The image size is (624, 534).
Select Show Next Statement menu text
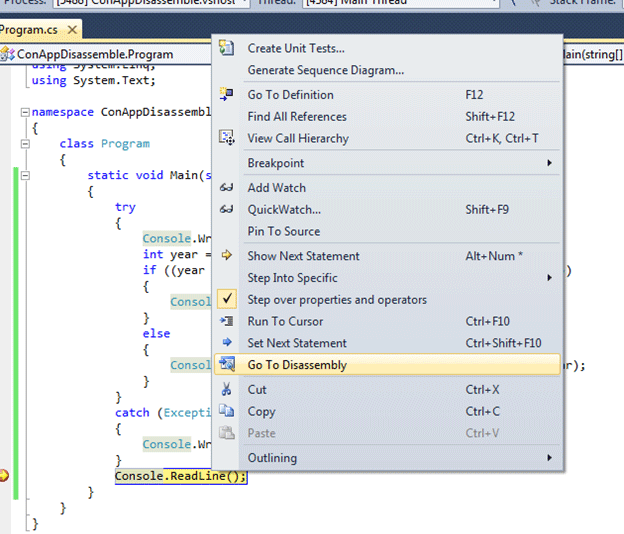coord(304,256)
